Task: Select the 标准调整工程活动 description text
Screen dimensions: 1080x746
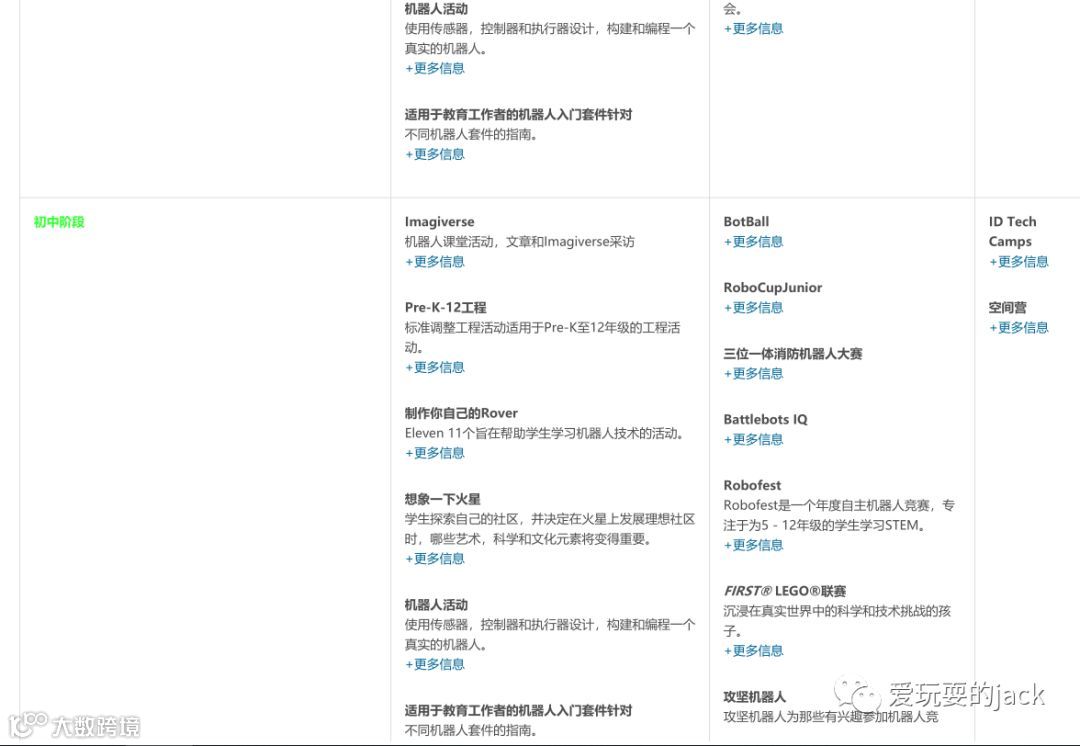Action: [542, 338]
